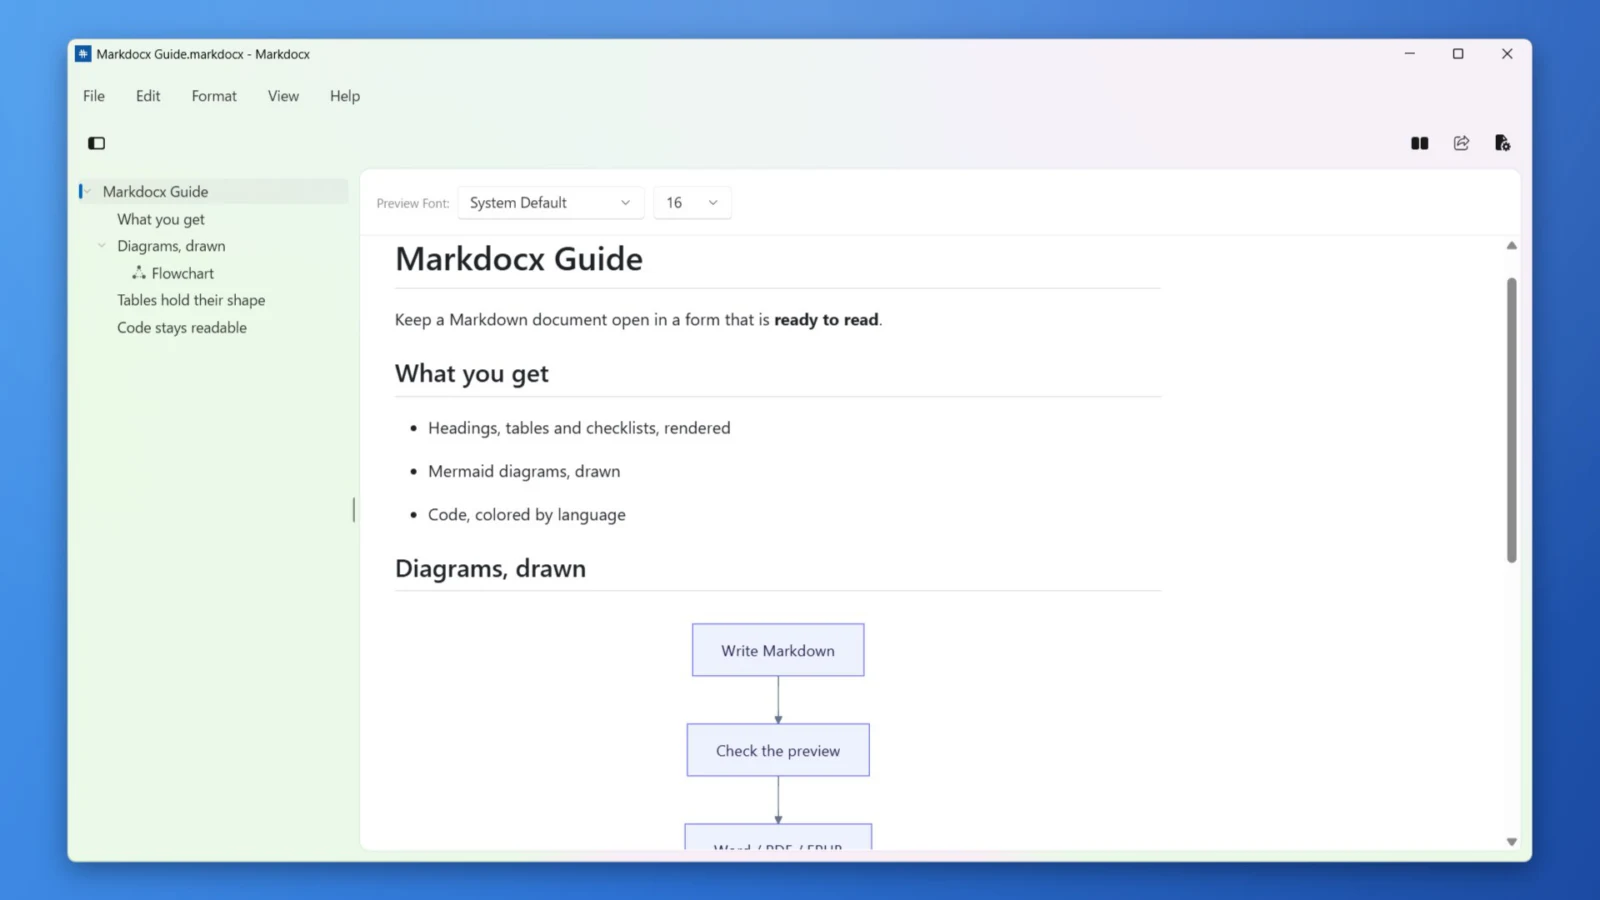Click the 'Check the preview' flowchart node
This screenshot has width=1600, height=900.
click(x=778, y=750)
